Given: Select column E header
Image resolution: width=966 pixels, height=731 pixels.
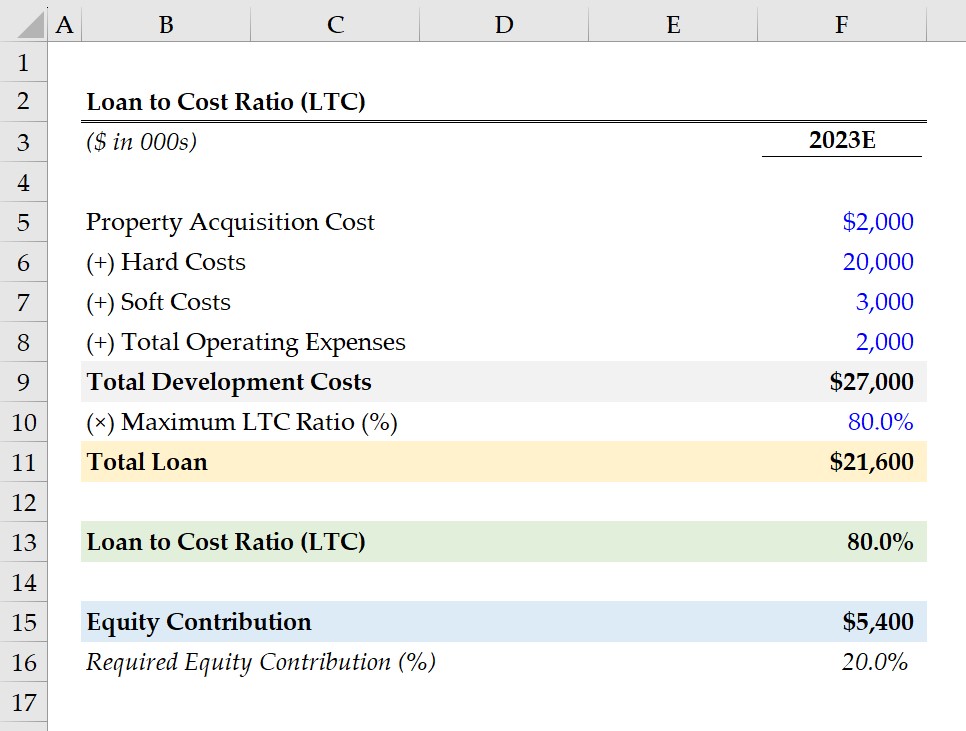Looking at the screenshot, I should tap(673, 25).
